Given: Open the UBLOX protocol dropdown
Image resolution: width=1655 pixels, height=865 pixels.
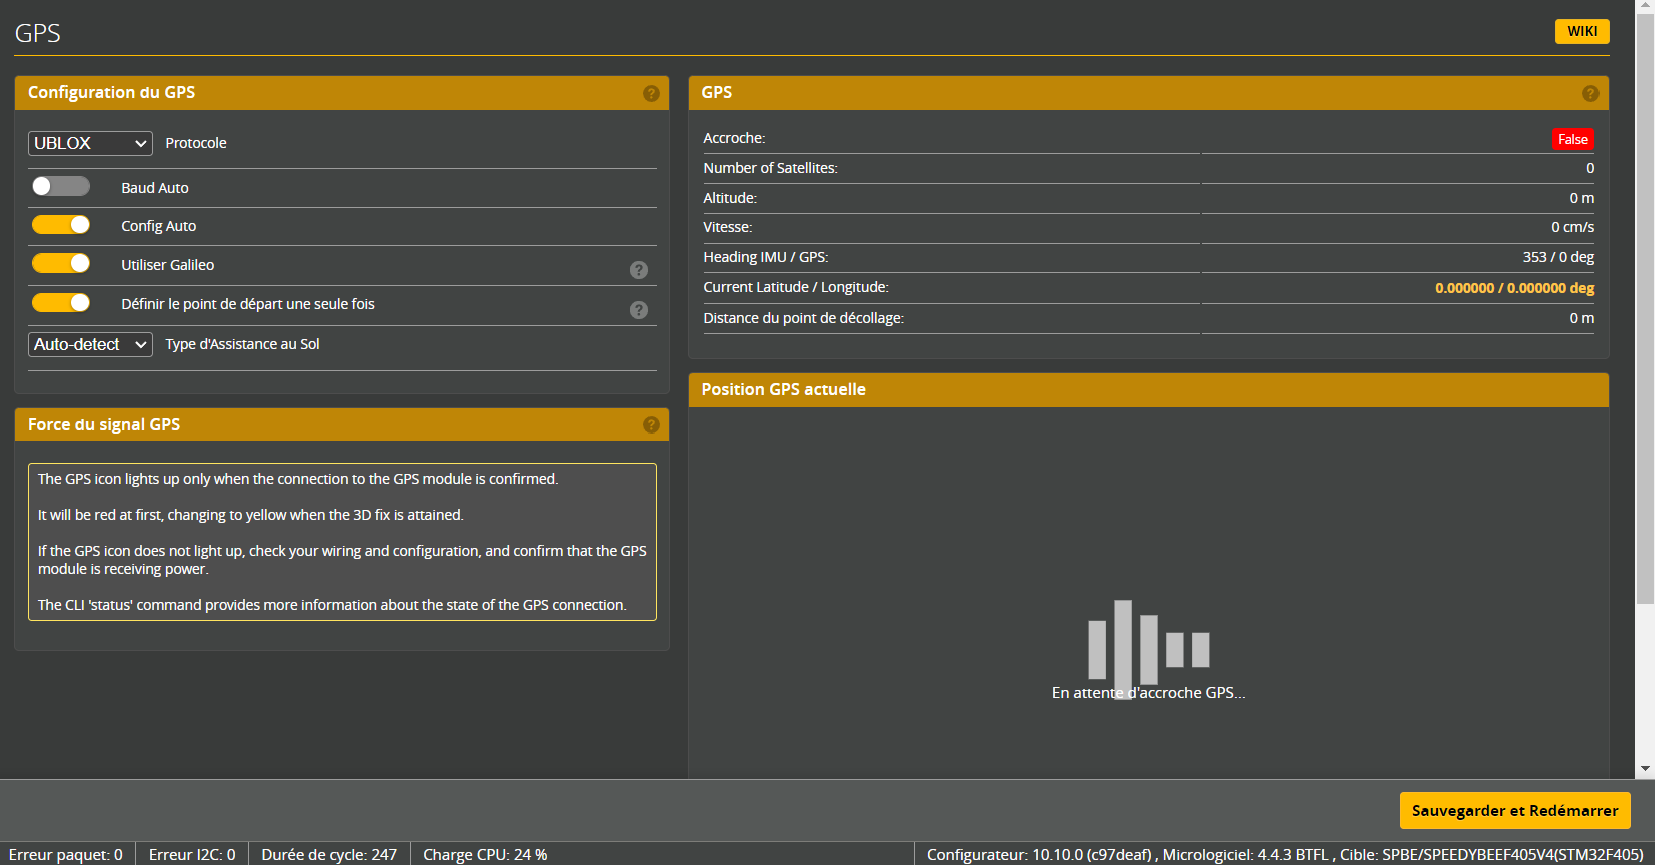Looking at the screenshot, I should [90, 144].
